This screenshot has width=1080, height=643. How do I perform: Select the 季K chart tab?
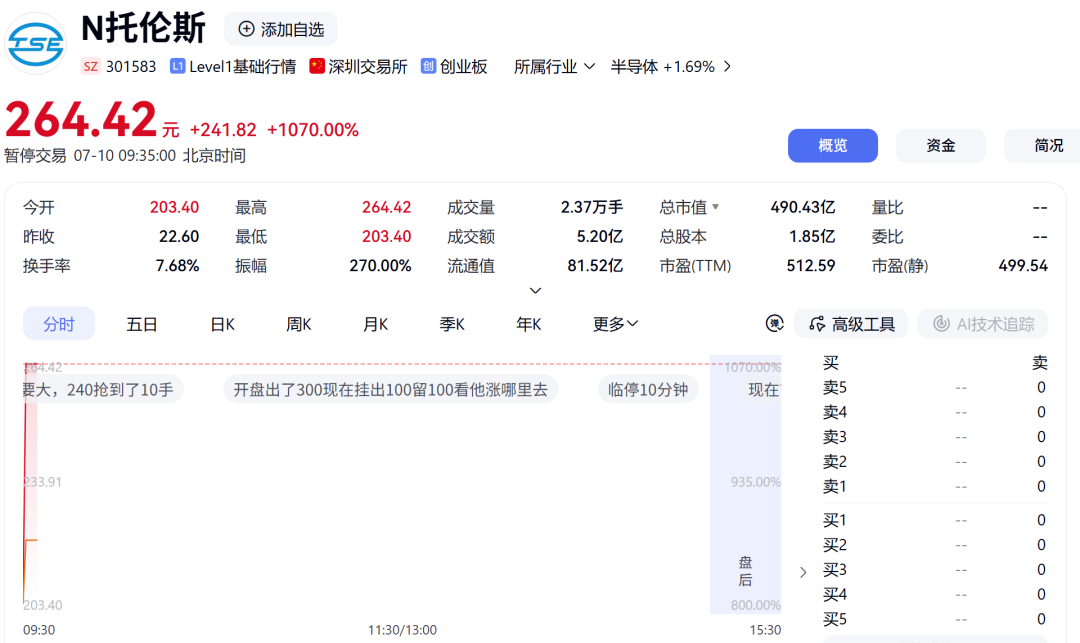click(x=452, y=324)
